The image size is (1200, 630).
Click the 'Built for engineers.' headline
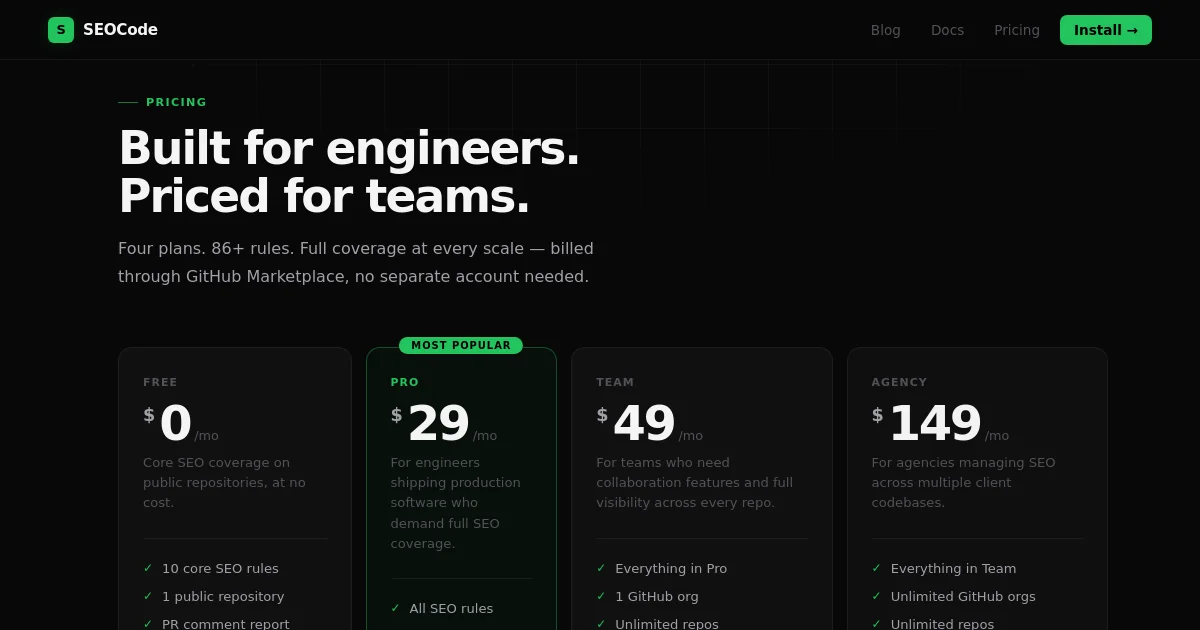click(x=349, y=148)
